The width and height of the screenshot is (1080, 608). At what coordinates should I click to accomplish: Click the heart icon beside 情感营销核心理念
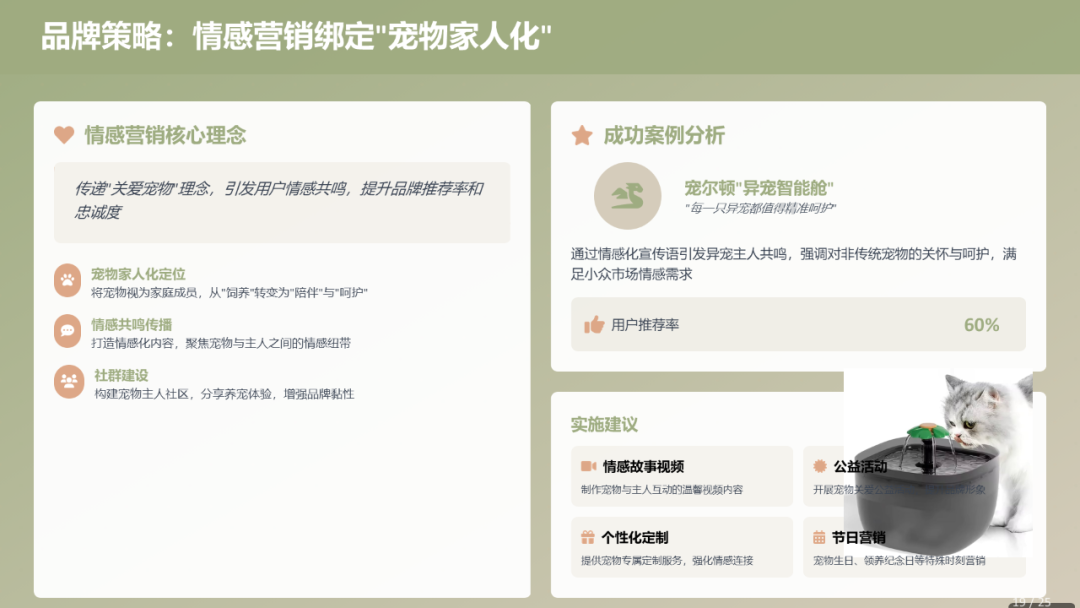pos(63,135)
